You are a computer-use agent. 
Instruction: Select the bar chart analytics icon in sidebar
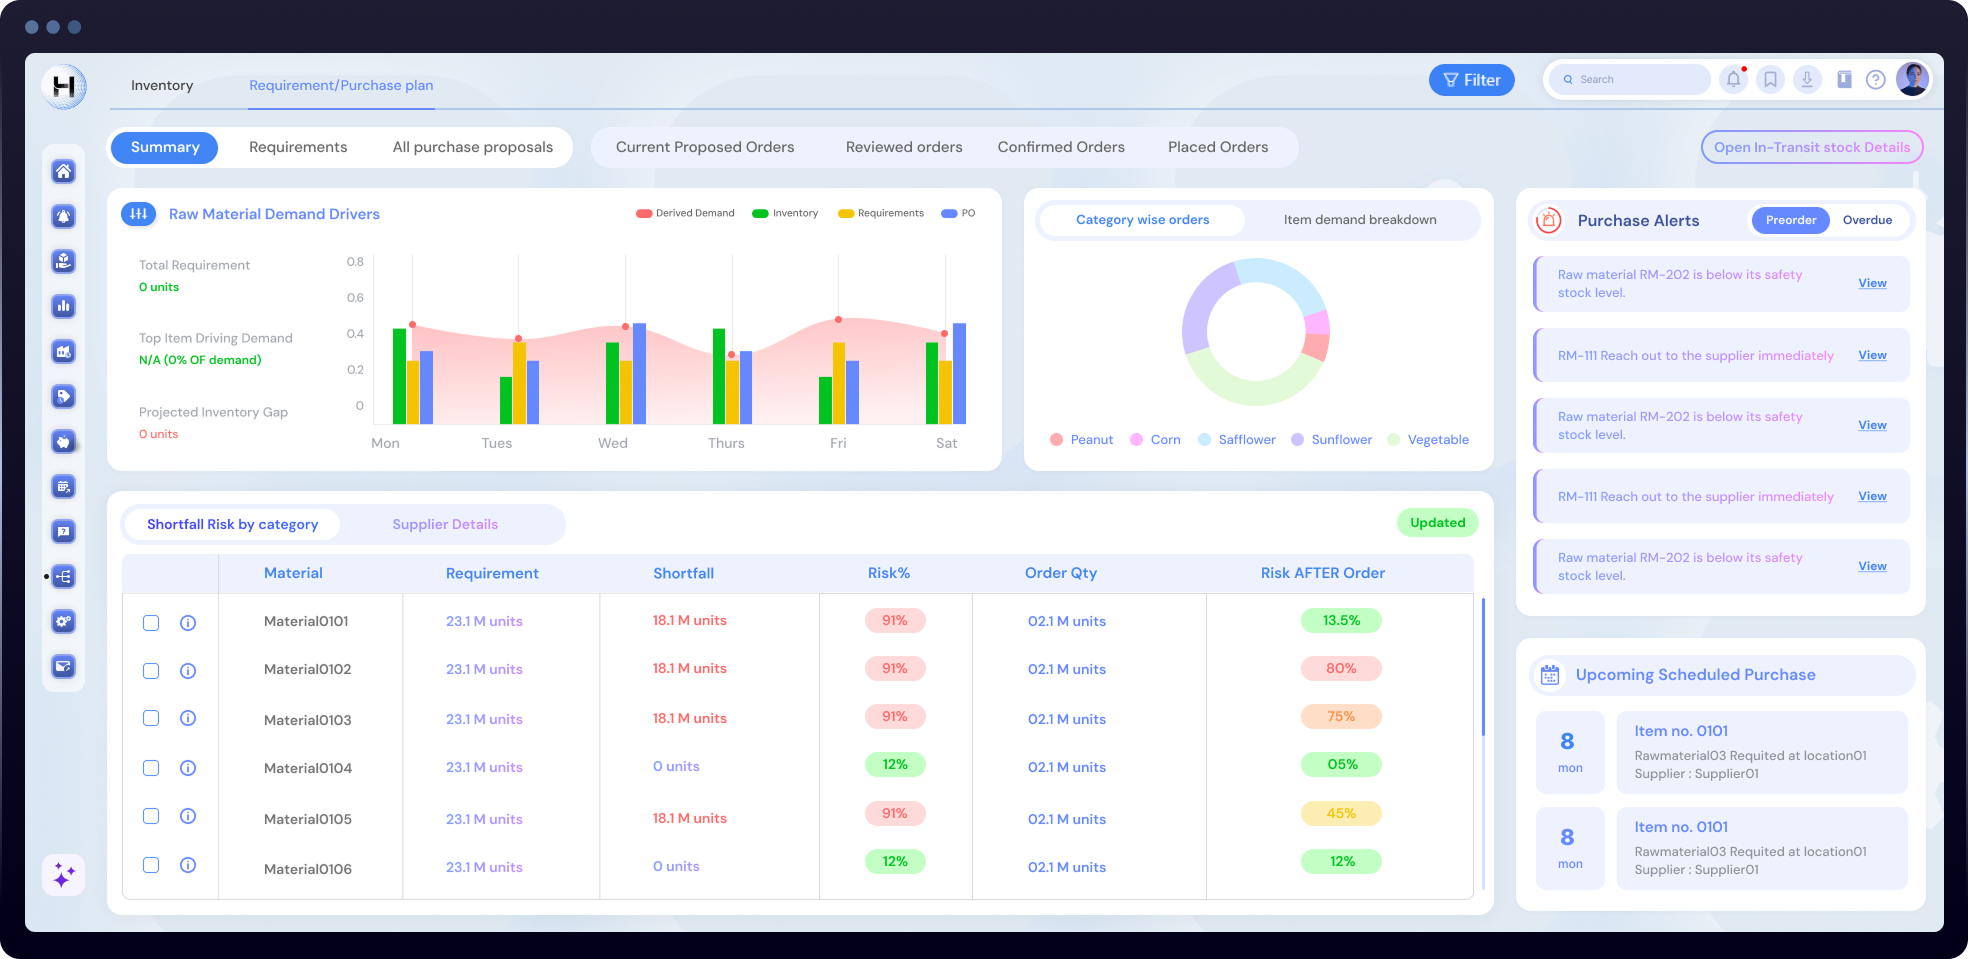click(64, 306)
